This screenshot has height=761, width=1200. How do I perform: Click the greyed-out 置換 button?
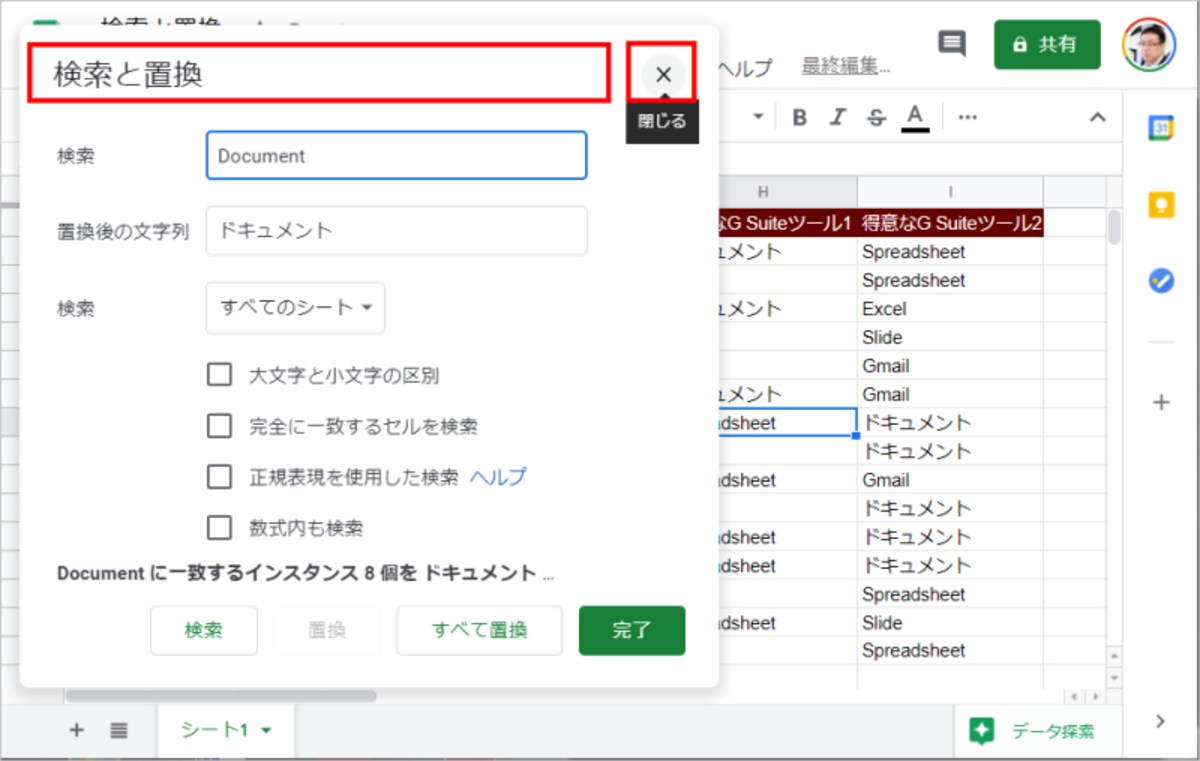click(327, 630)
